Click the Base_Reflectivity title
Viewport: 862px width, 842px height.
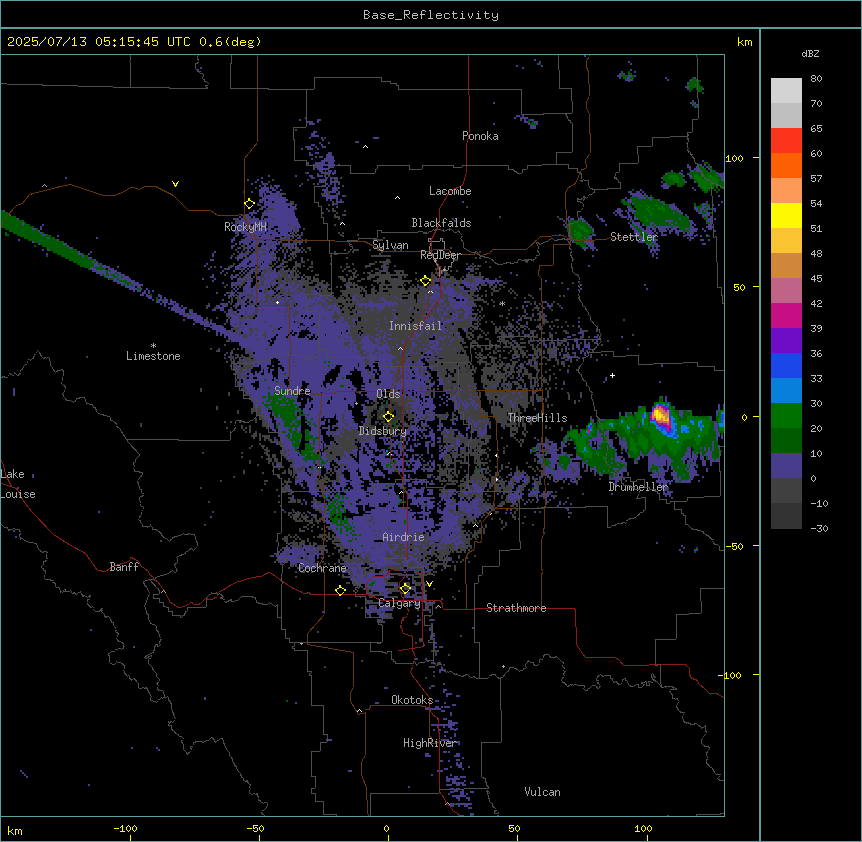pyautogui.click(x=431, y=15)
